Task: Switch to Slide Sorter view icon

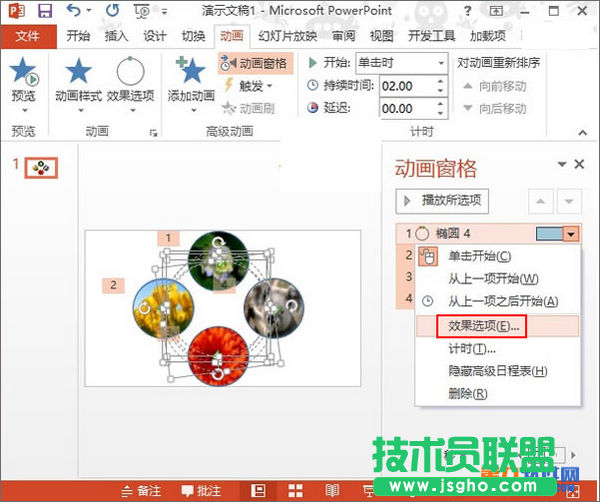Action: (x=295, y=491)
